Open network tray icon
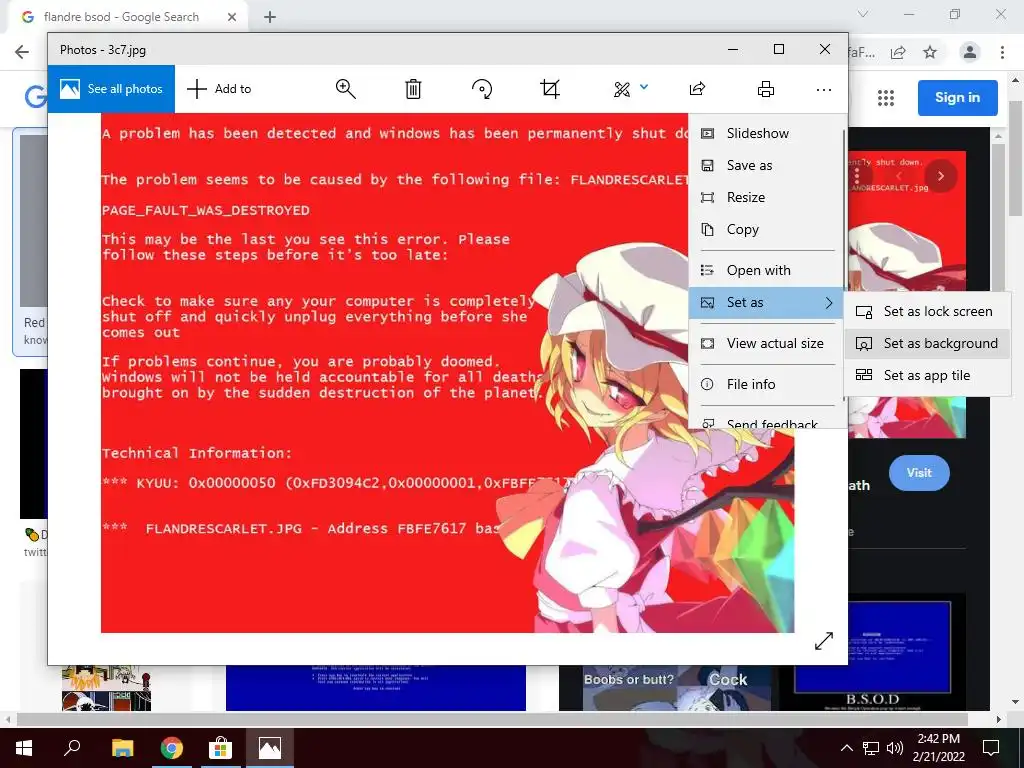The image size is (1024, 768). (871, 748)
